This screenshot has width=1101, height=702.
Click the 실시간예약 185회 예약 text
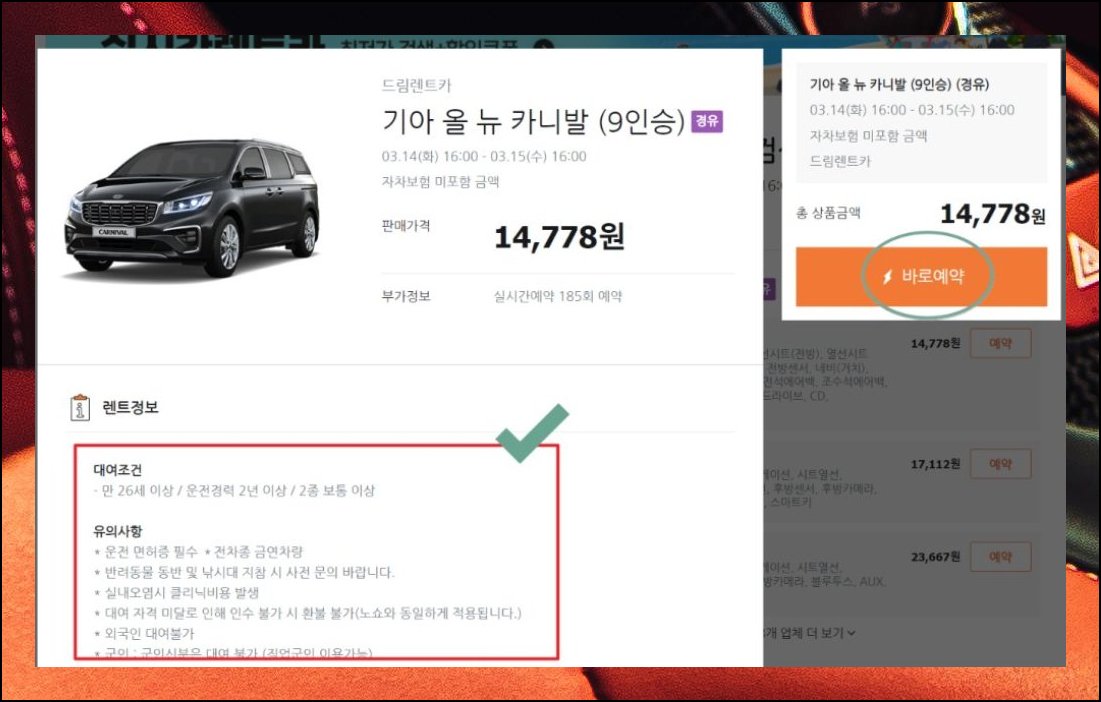click(558, 296)
